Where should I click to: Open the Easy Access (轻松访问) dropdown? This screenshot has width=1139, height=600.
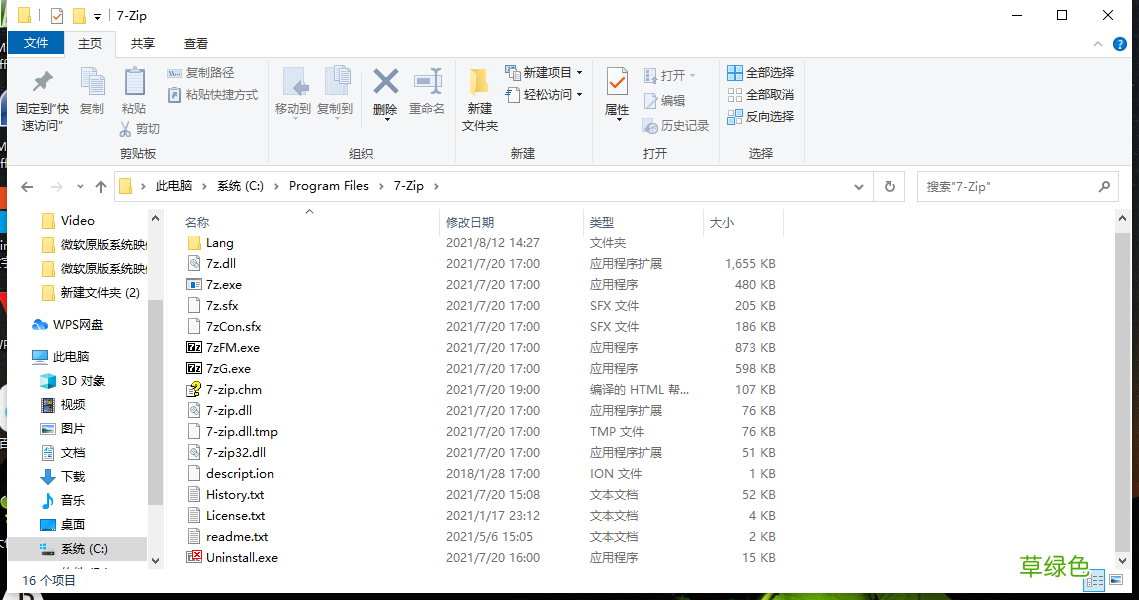544,94
